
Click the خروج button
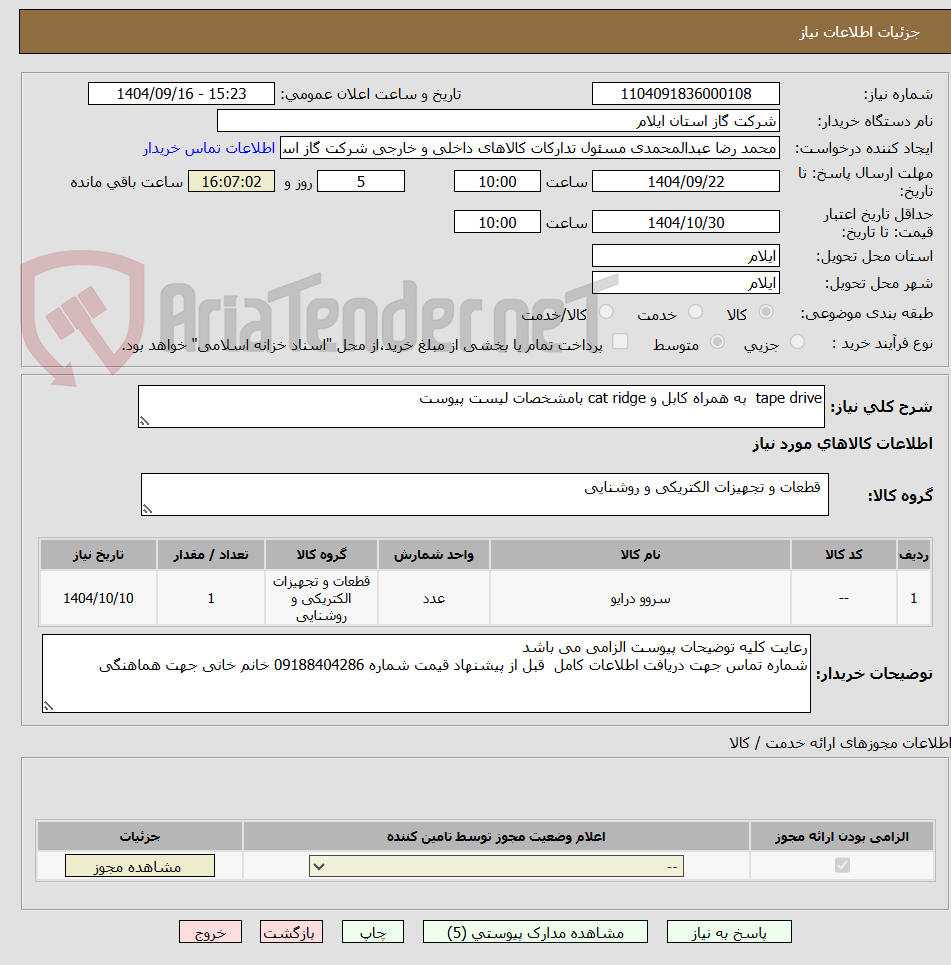click(210, 931)
